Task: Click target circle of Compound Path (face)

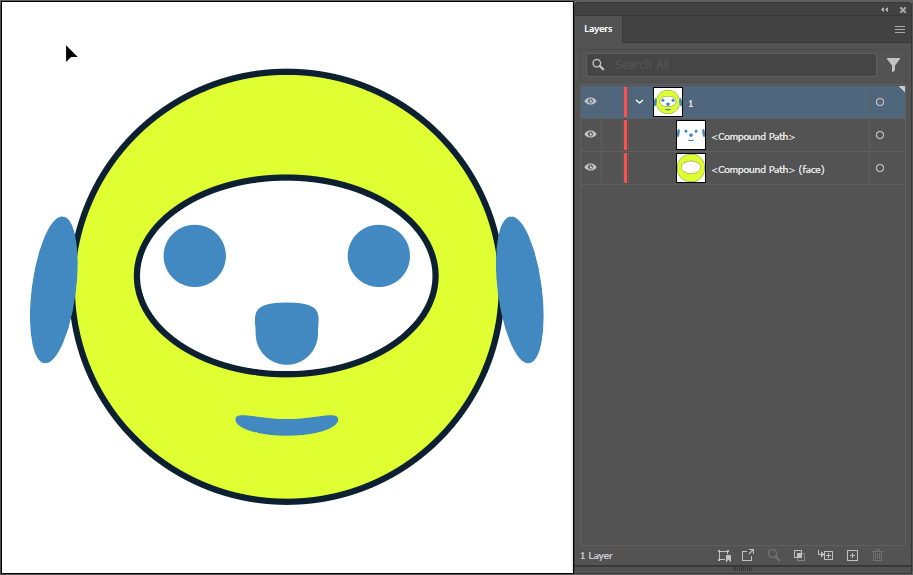Action: [x=880, y=168]
